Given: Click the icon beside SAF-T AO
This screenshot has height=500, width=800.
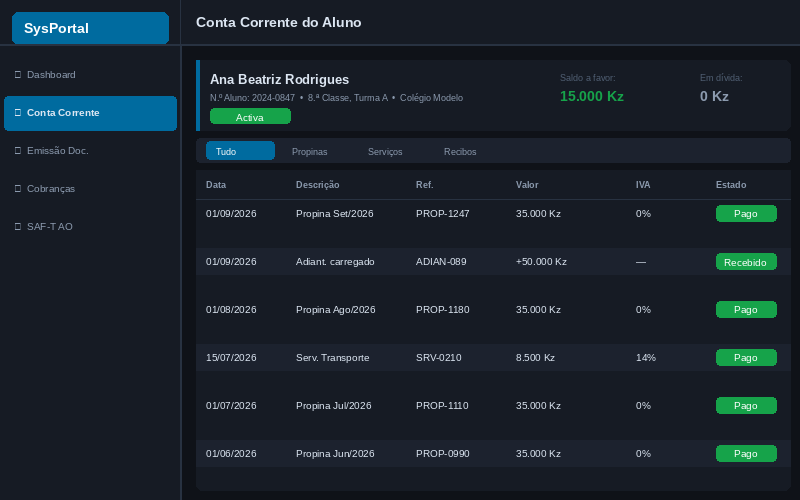Looking at the screenshot, I should tap(18, 226).
